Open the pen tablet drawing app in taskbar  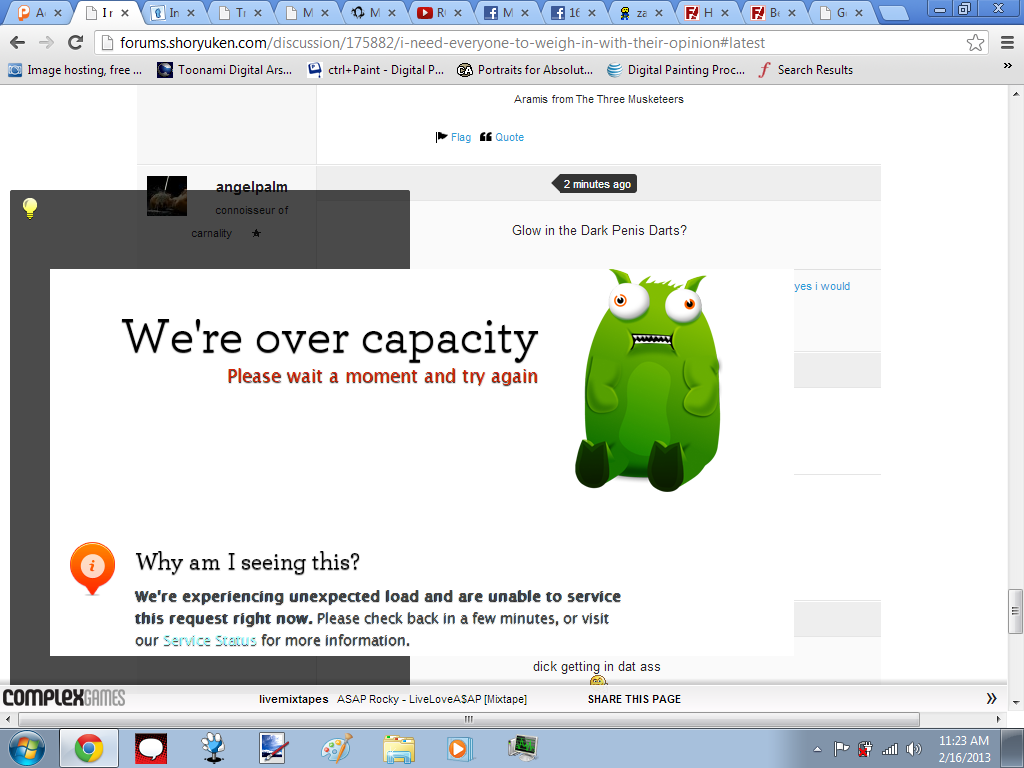[x=274, y=748]
